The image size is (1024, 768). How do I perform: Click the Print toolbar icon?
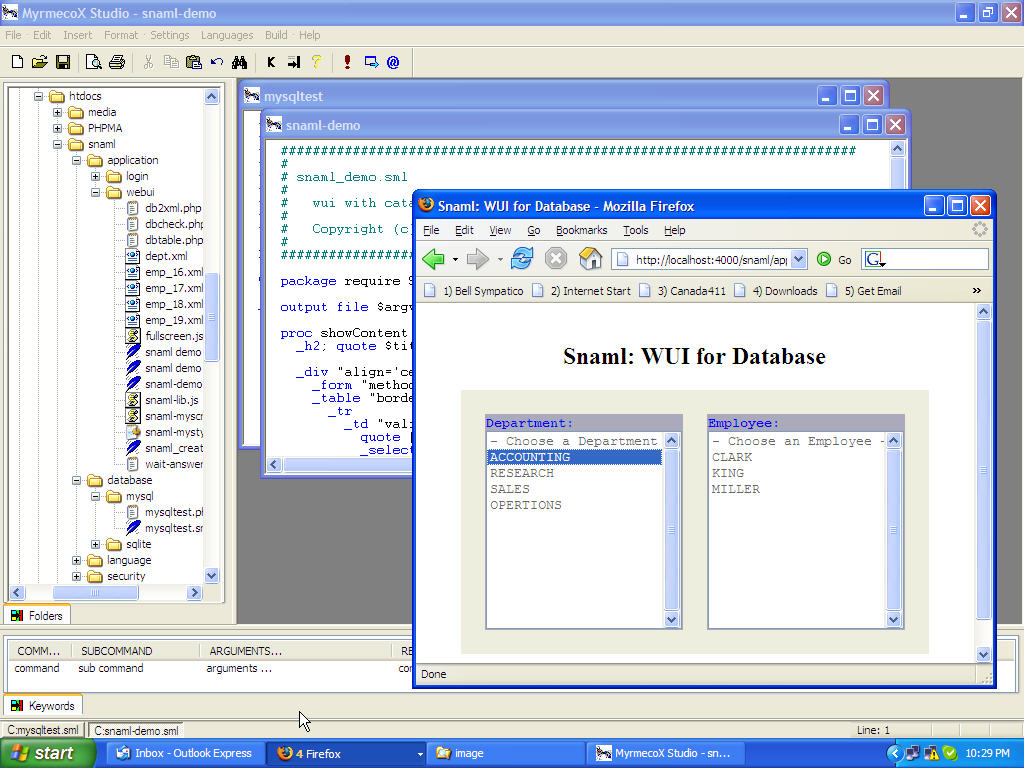pyautogui.click(x=117, y=62)
